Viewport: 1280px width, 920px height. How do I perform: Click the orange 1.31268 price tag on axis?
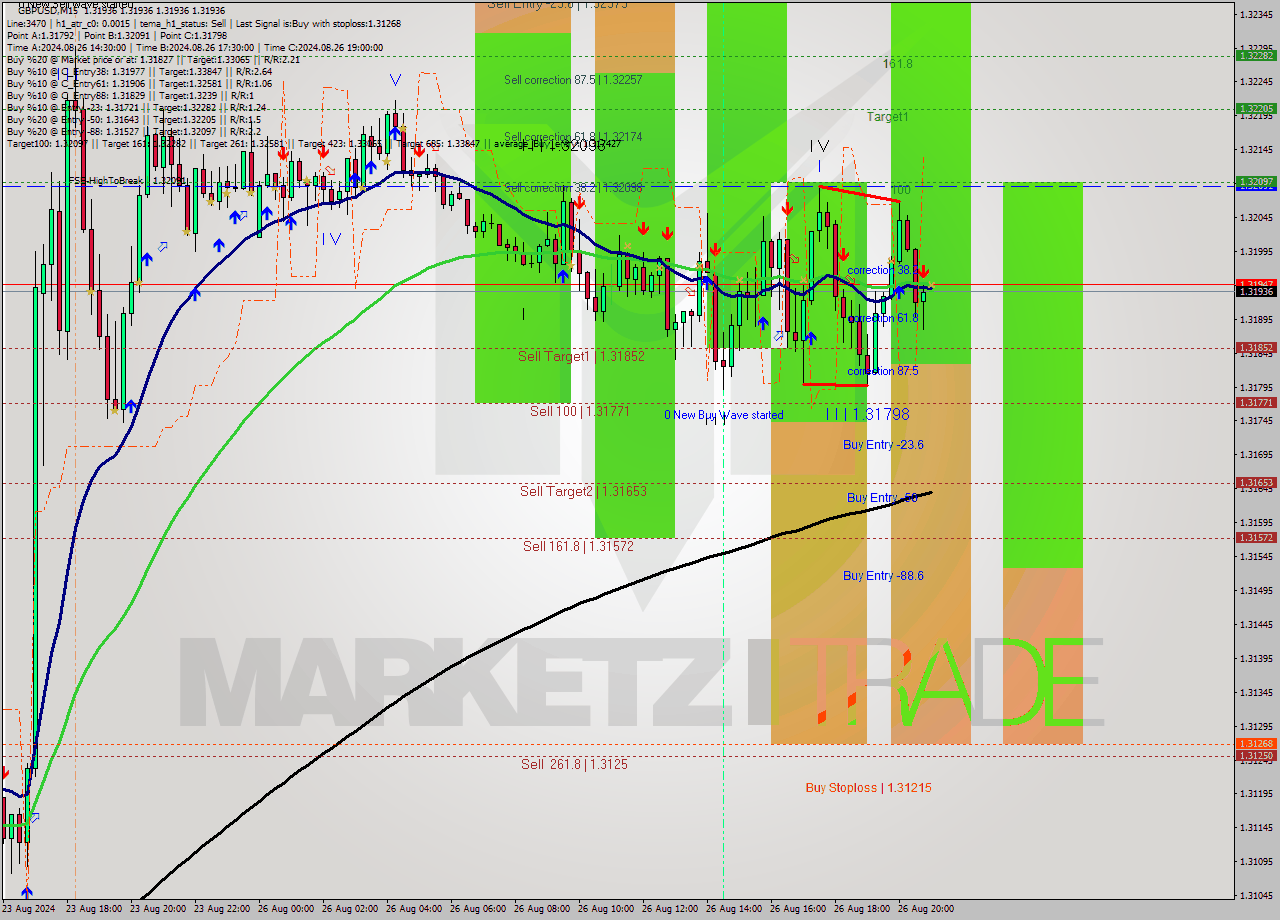coord(1256,744)
